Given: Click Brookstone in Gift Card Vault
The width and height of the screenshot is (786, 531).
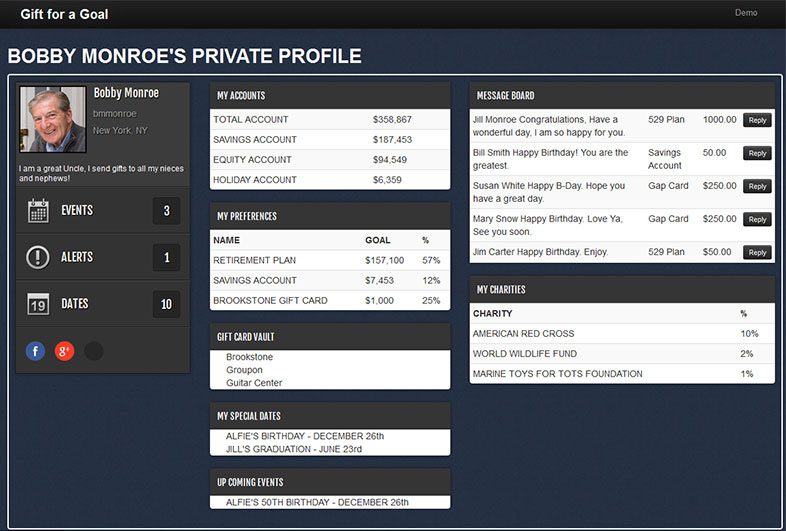Looking at the screenshot, I should pyautogui.click(x=250, y=357).
